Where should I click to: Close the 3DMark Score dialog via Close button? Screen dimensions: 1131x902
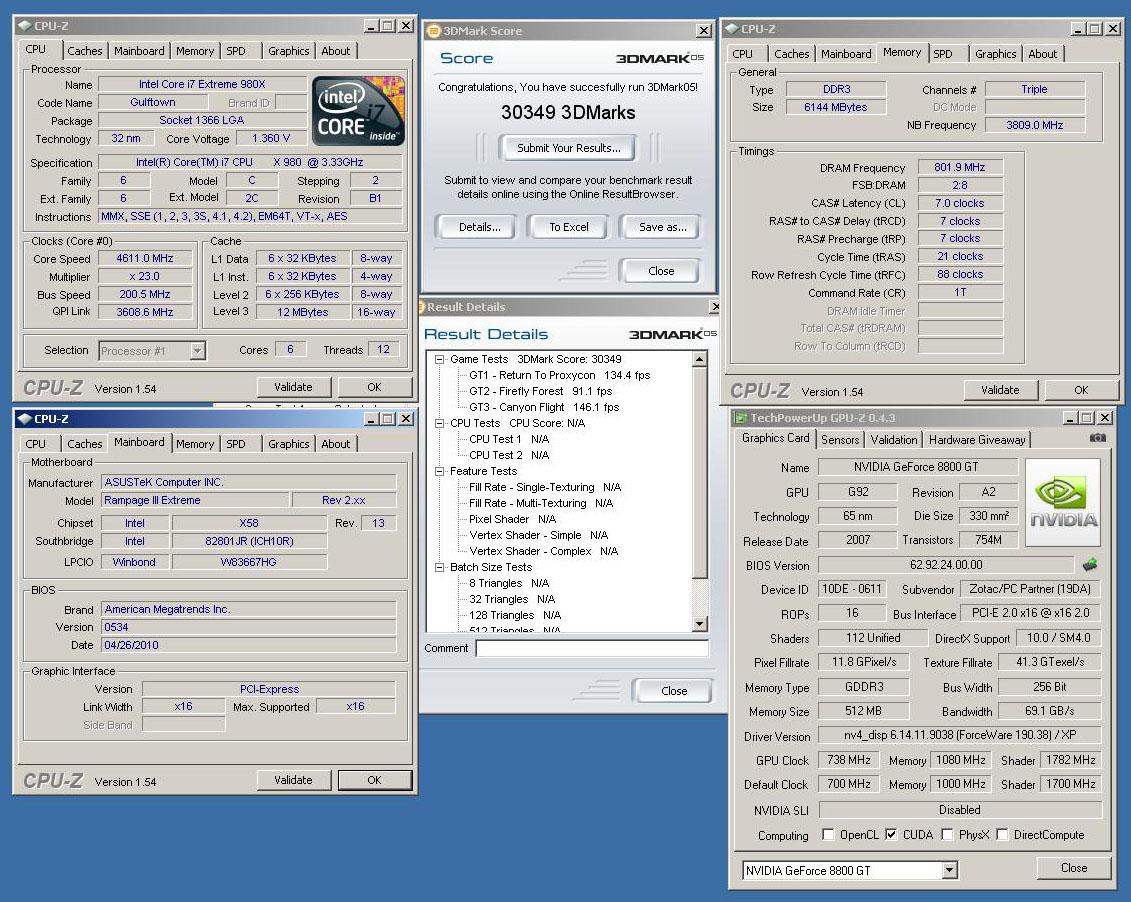(x=661, y=271)
